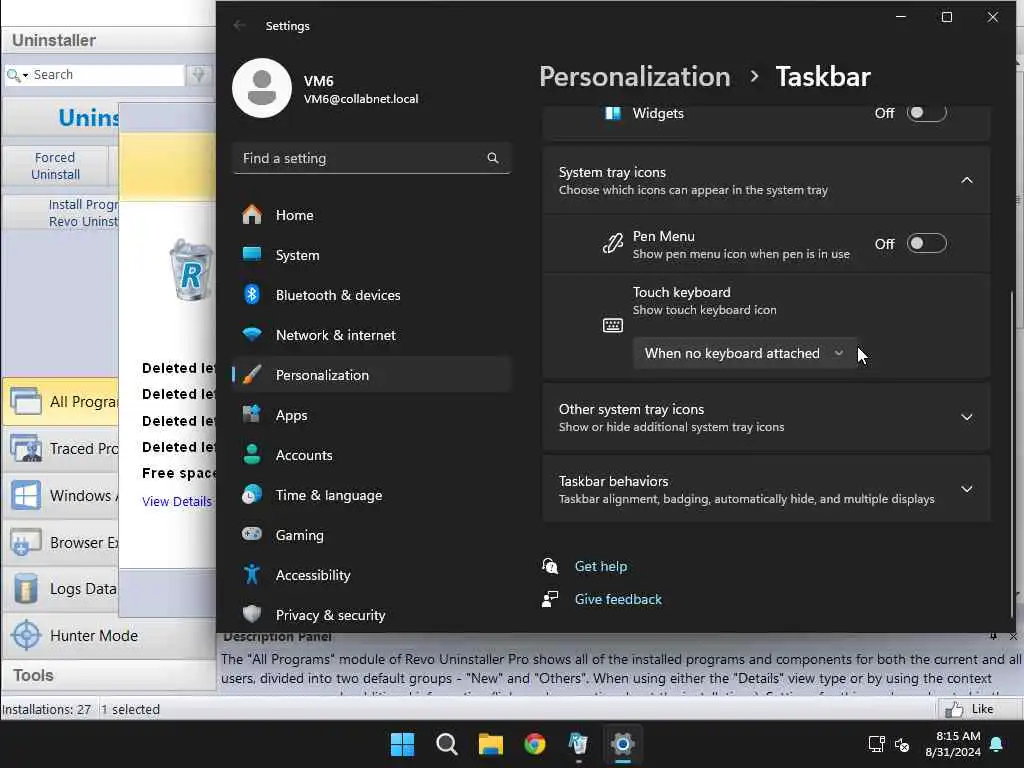The width and height of the screenshot is (1024, 768).
Task: Open Home in Settings sidebar
Action: click(371, 215)
